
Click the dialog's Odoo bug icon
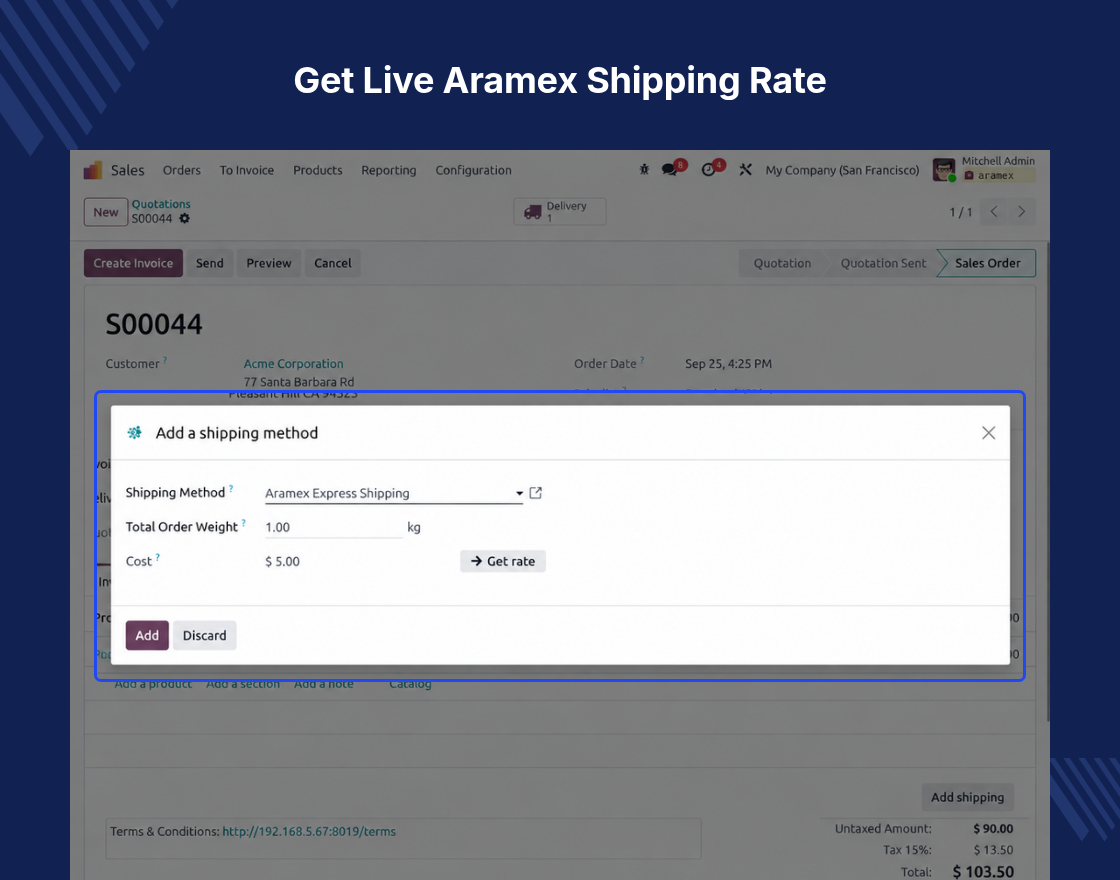click(134, 433)
